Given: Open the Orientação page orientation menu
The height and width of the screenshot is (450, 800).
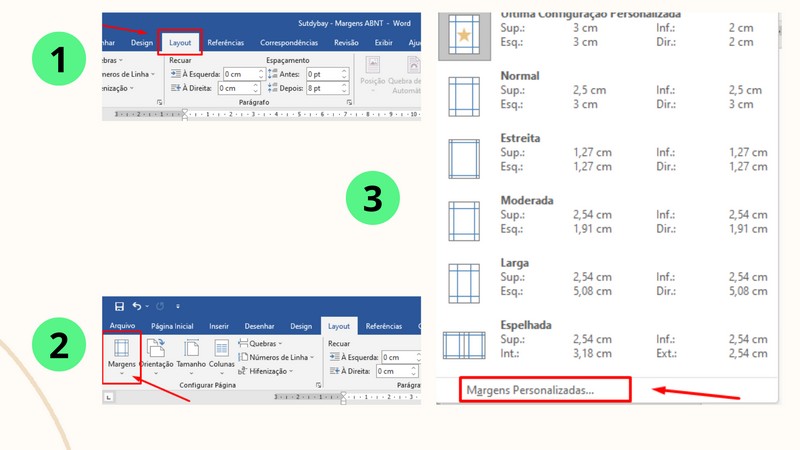Looking at the screenshot, I should pyautogui.click(x=156, y=357).
